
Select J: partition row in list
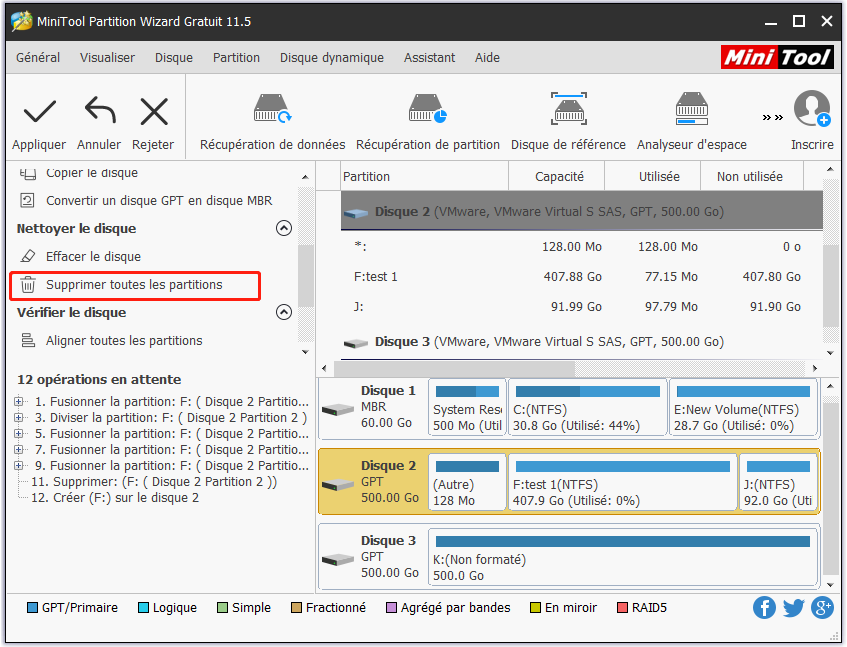(x=582, y=307)
